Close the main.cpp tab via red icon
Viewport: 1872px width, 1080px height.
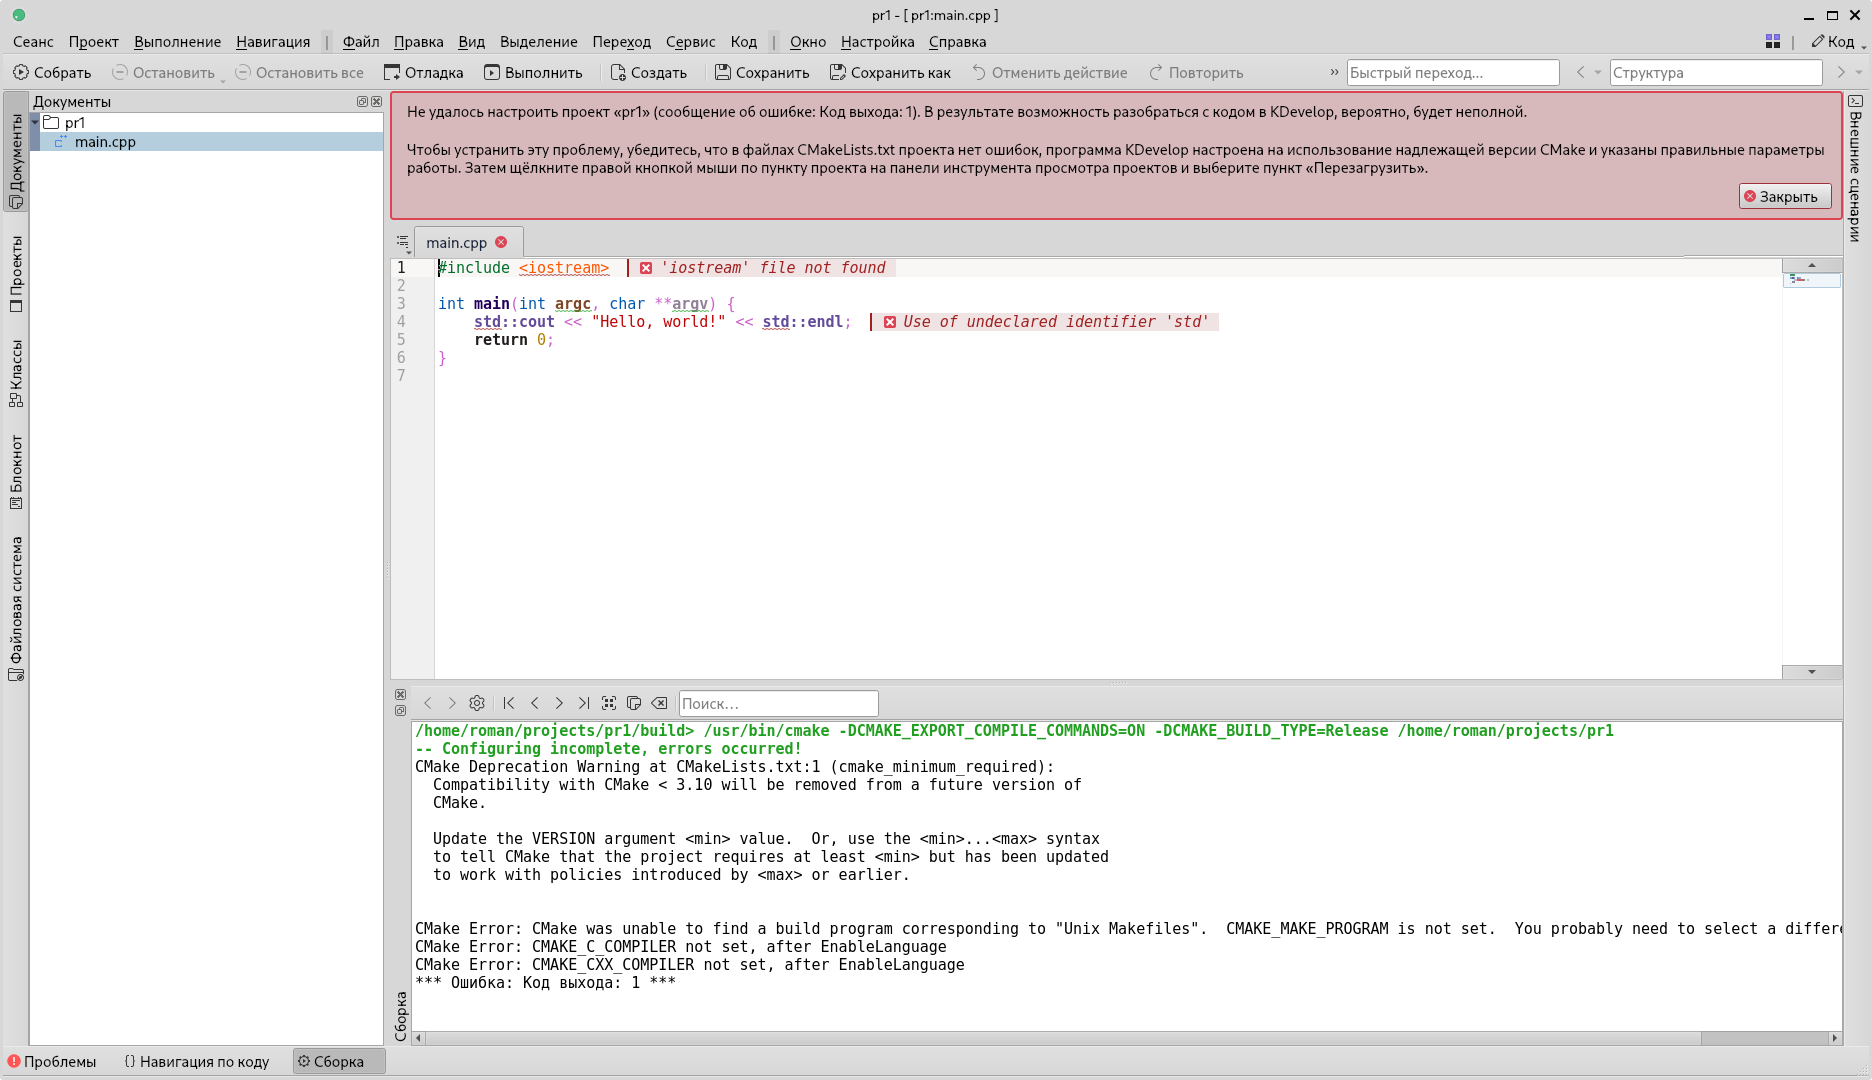[x=501, y=242]
